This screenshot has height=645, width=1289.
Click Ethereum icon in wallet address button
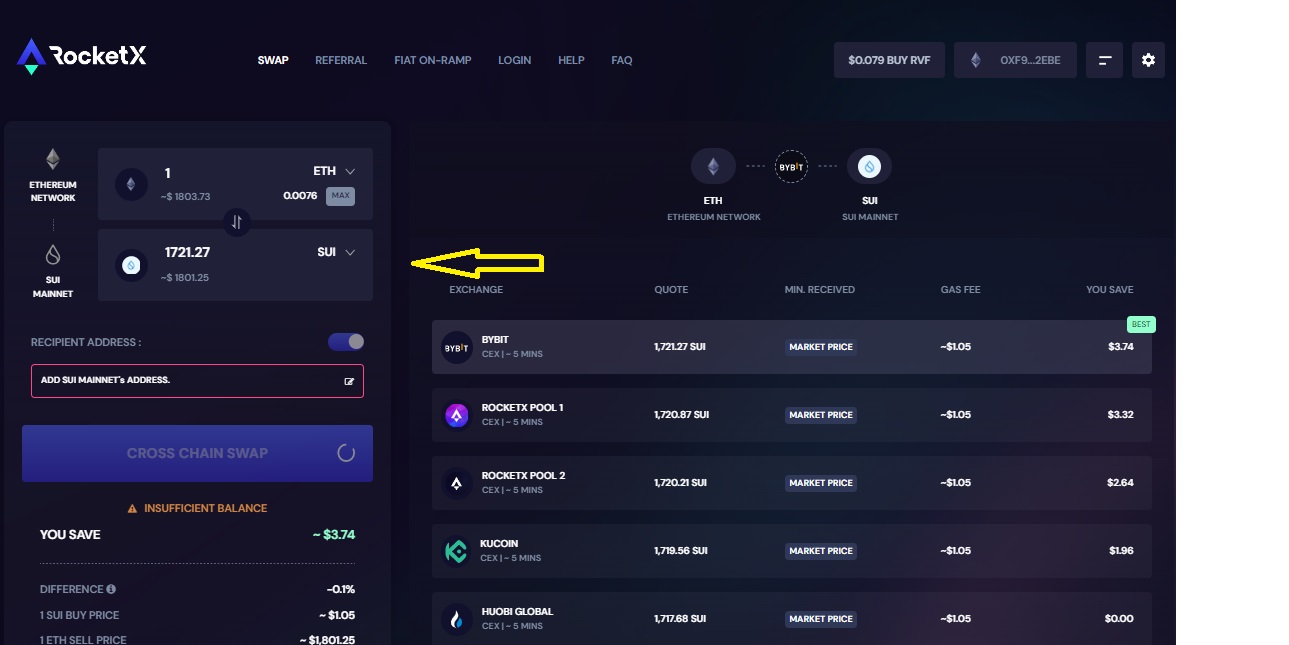(x=976, y=60)
